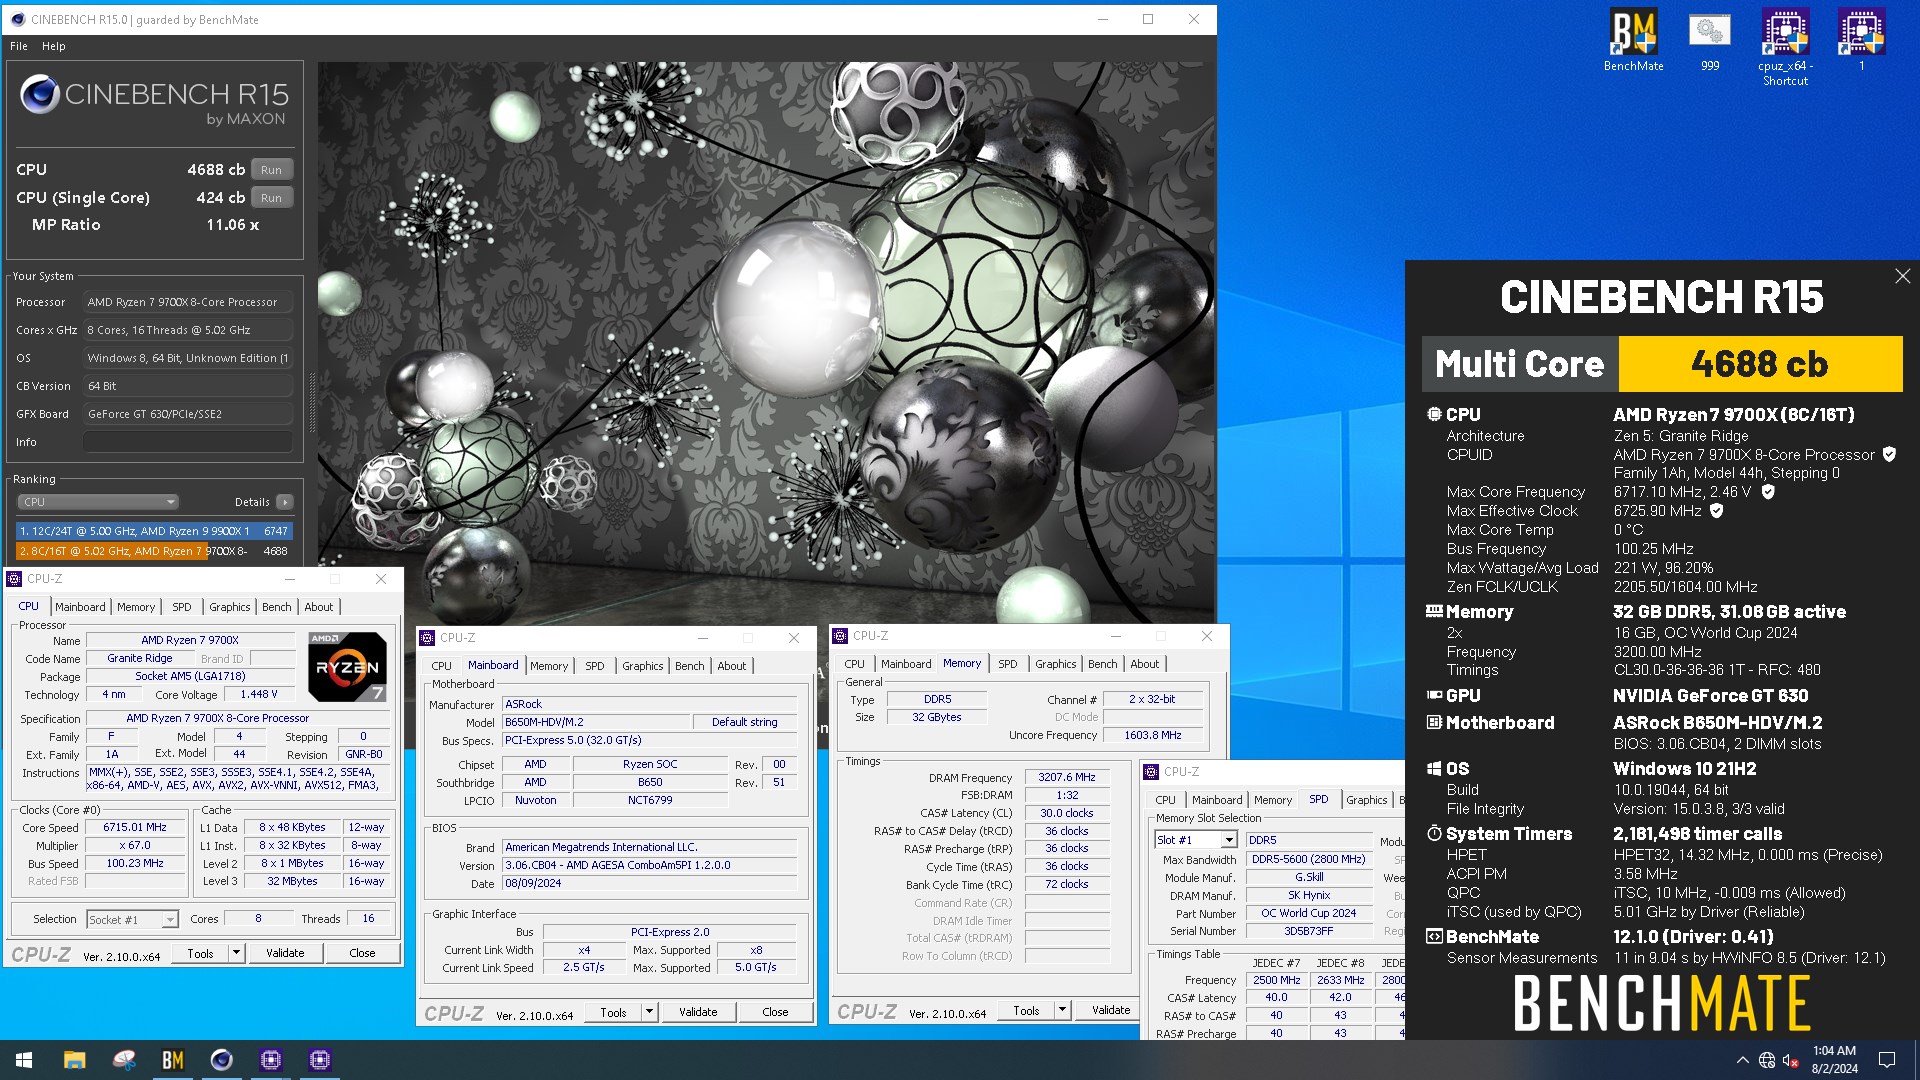Open the Slot #1 memory slot dropdown
Image resolution: width=1920 pixels, height=1080 pixels.
(1196, 840)
